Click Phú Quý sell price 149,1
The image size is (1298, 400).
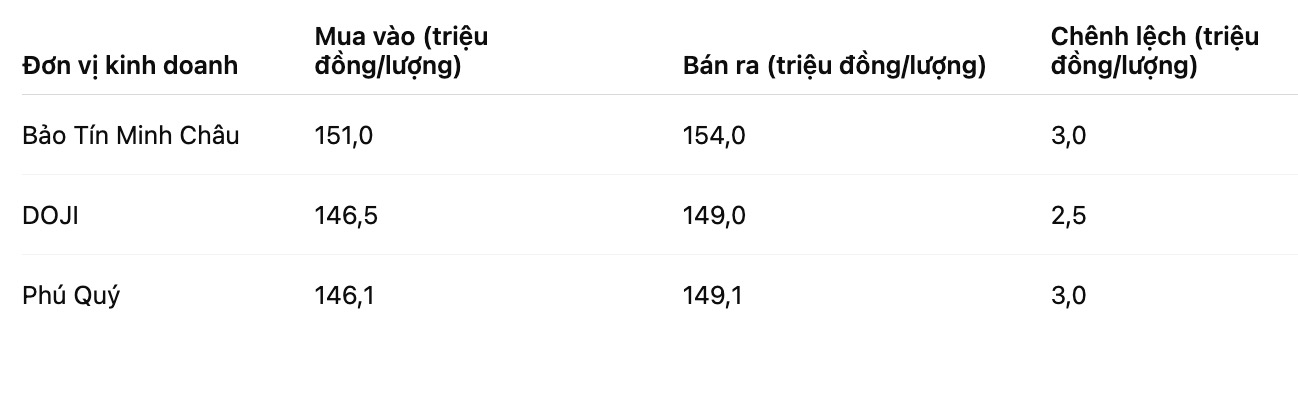pos(713,296)
